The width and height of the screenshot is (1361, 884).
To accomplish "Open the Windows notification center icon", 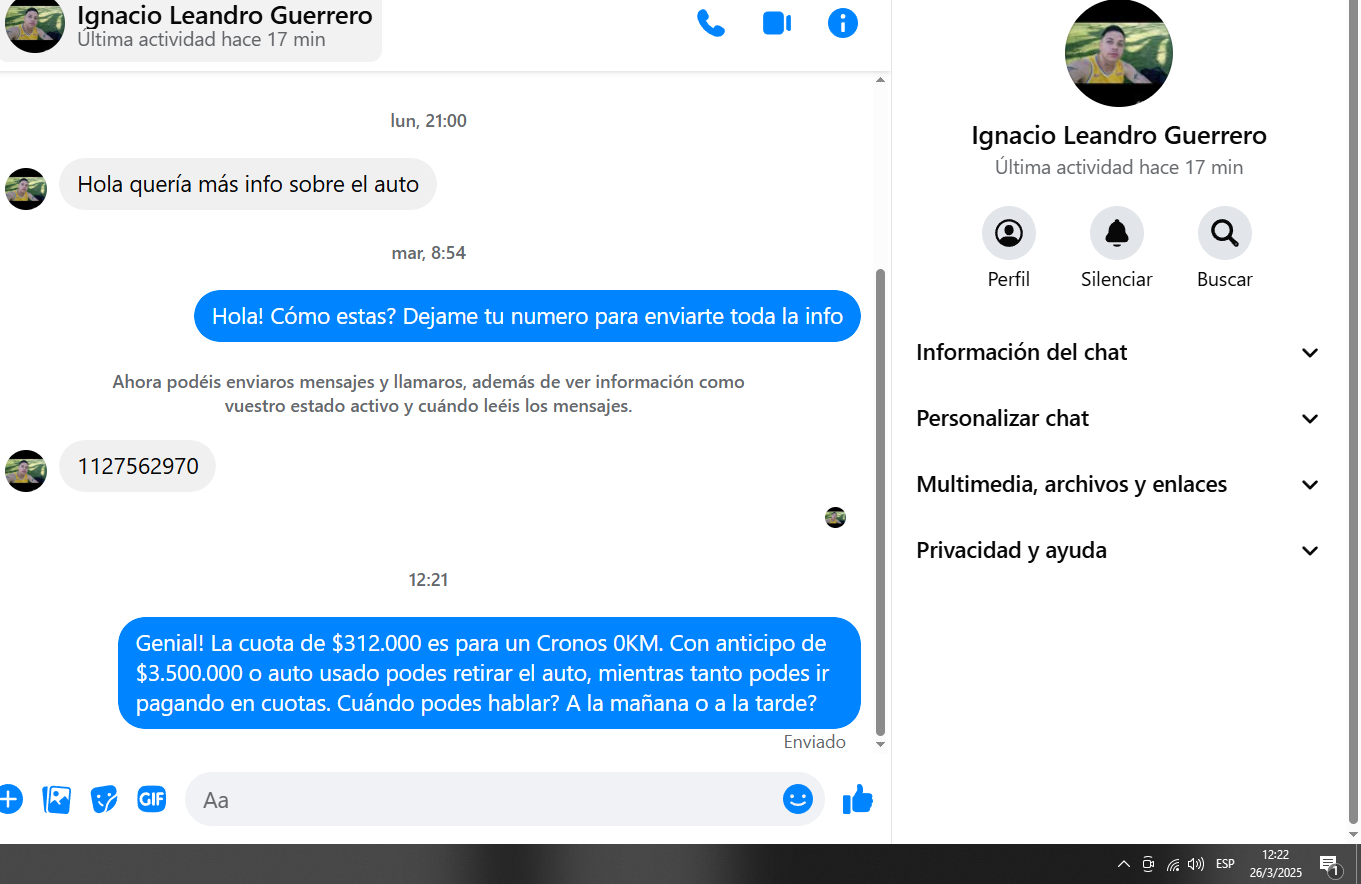I will coord(1330,865).
